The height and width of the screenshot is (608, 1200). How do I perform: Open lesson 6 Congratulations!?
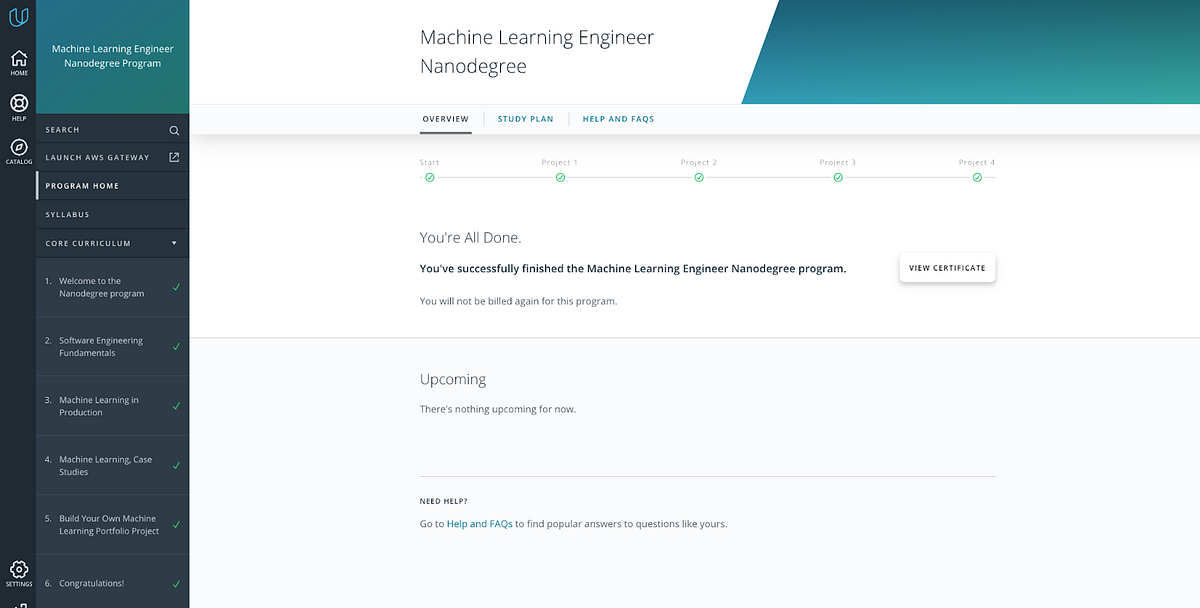pyautogui.click(x=112, y=583)
